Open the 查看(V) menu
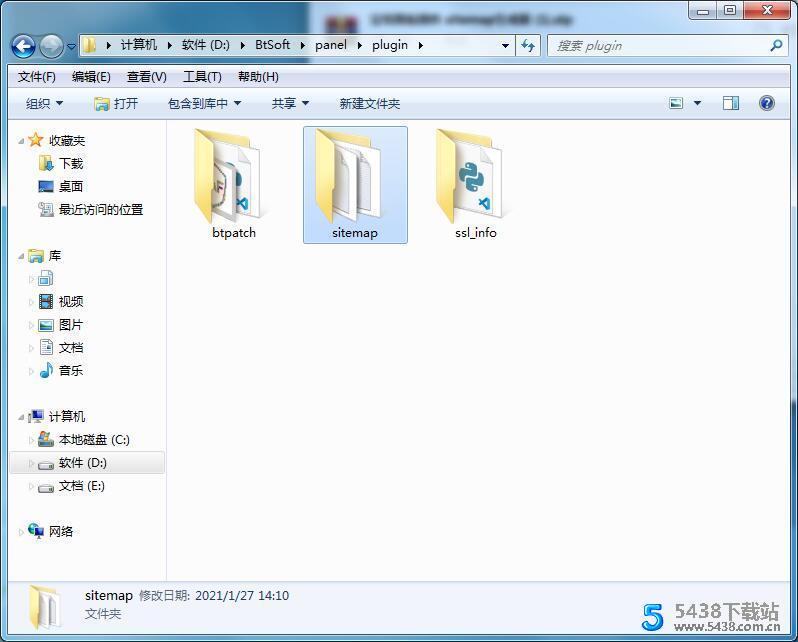Screen dimensions: 798x642 point(147,77)
